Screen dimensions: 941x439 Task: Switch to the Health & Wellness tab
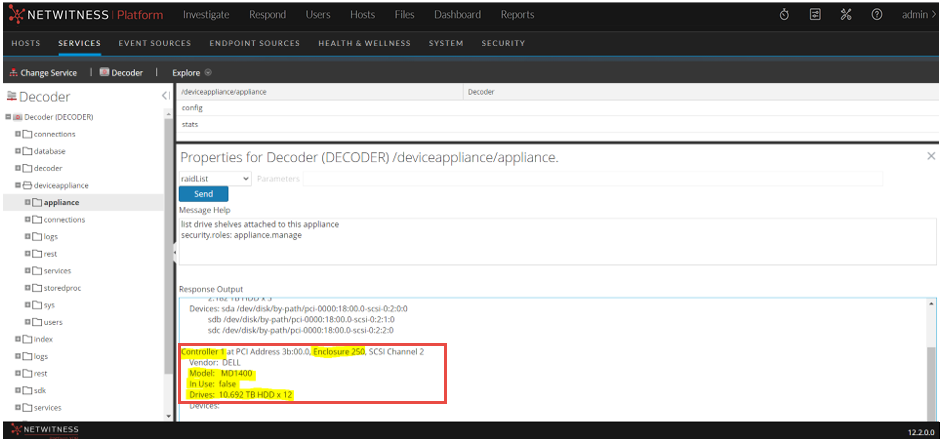pyautogui.click(x=364, y=43)
